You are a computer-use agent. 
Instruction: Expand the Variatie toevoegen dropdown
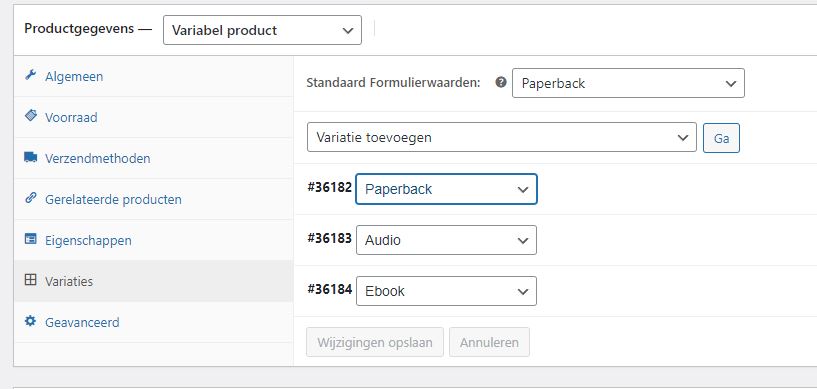tap(502, 137)
